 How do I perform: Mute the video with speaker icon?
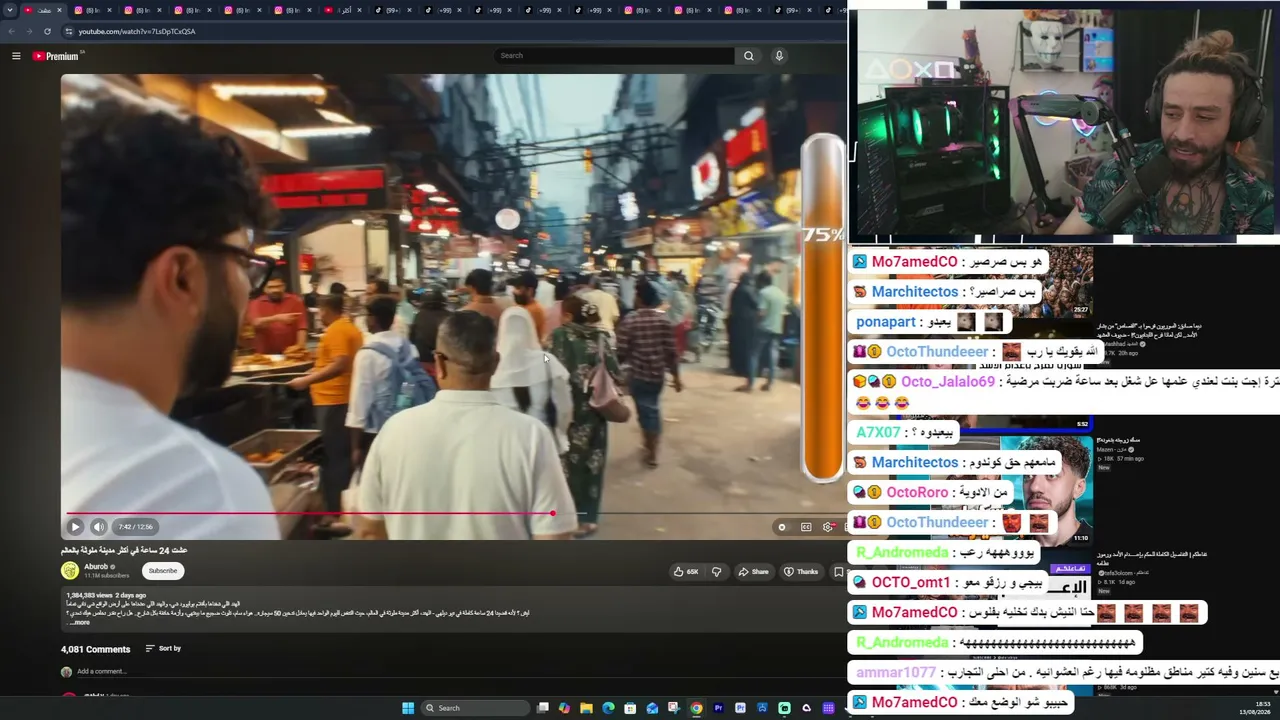pyautogui.click(x=98, y=527)
